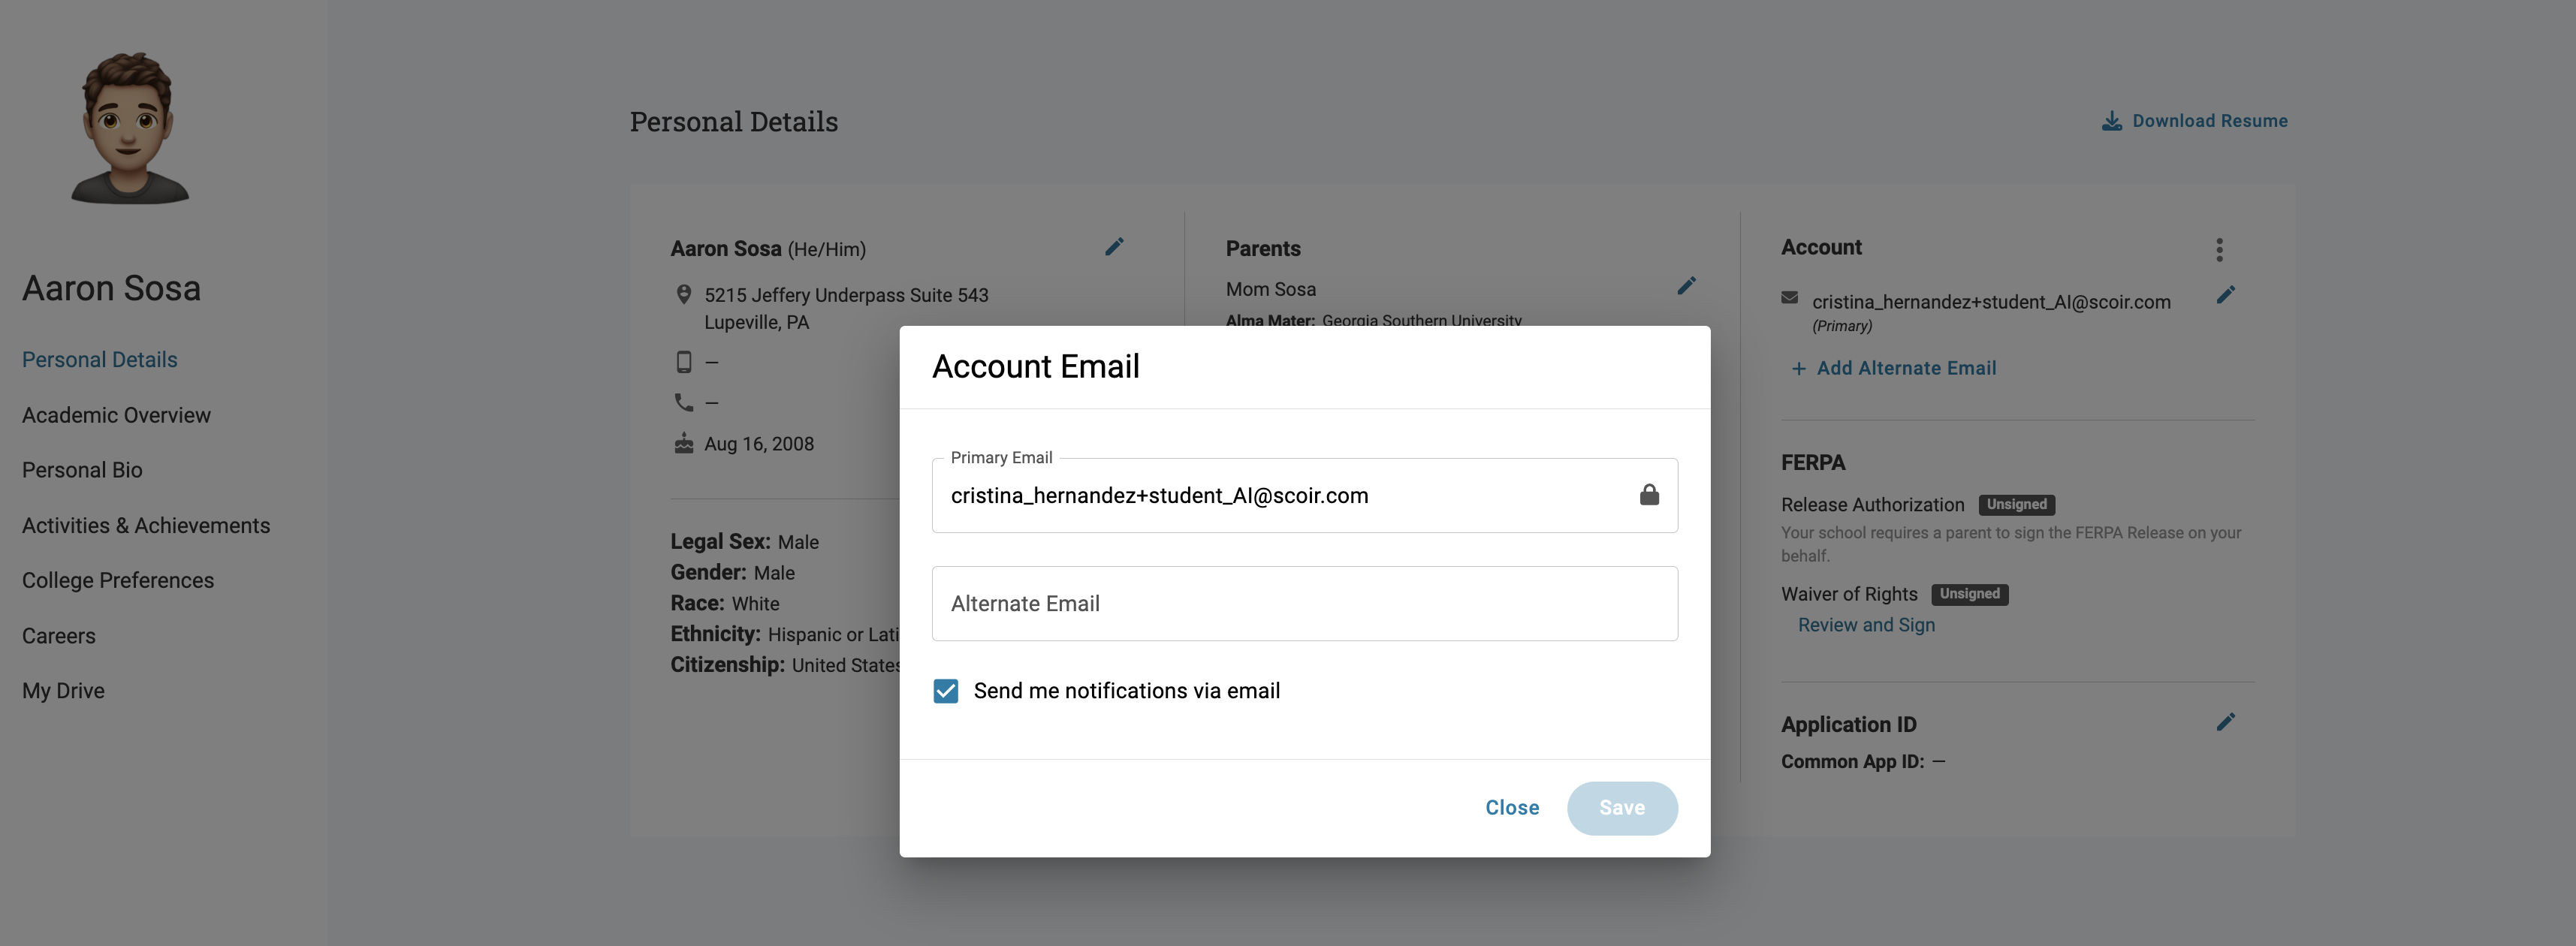Open Personal Details in sidebar
The width and height of the screenshot is (2576, 946).
pos(100,360)
